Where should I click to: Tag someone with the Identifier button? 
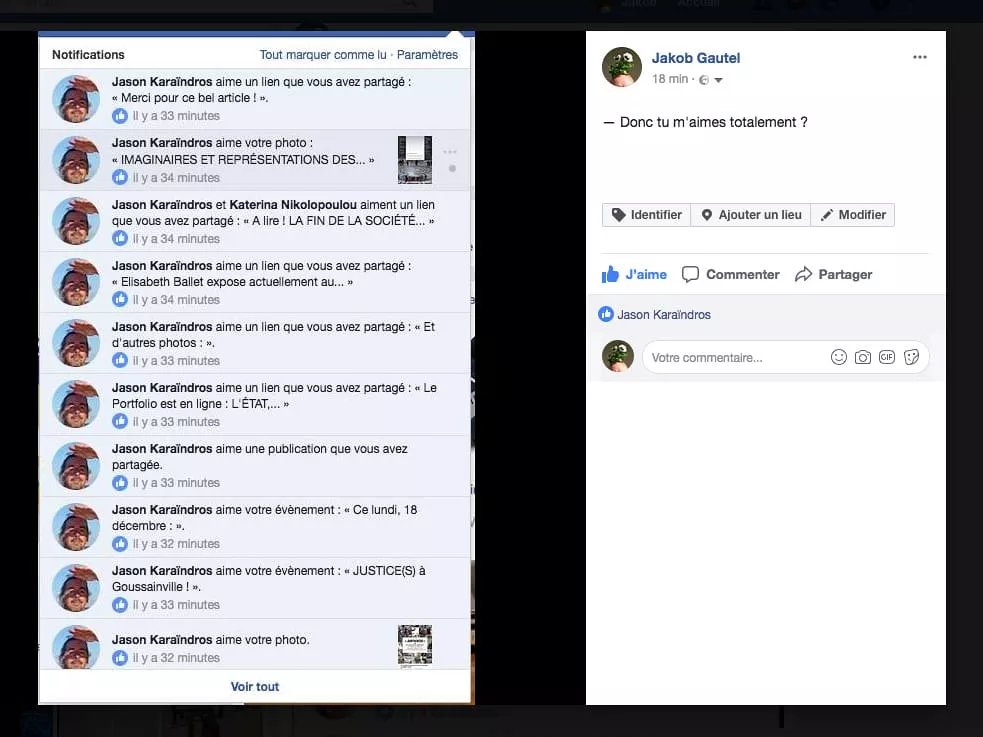(x=646, y=215)
